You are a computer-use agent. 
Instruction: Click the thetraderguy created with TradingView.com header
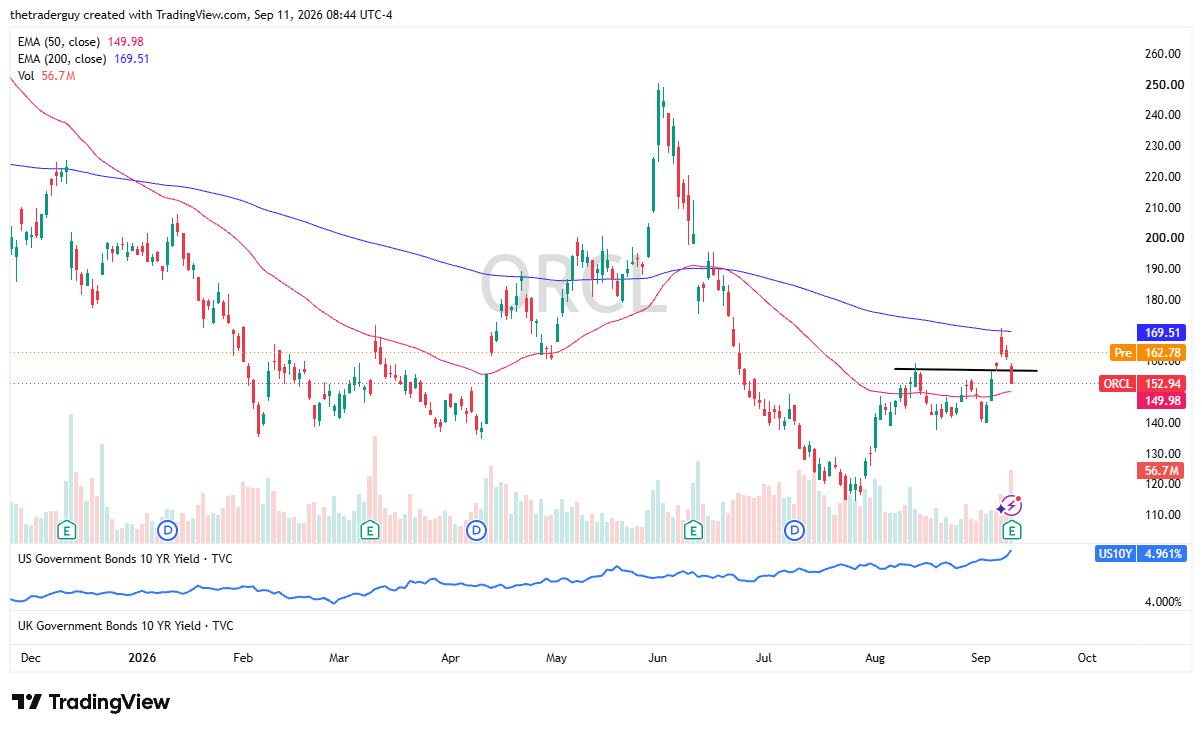pos(201,16)
